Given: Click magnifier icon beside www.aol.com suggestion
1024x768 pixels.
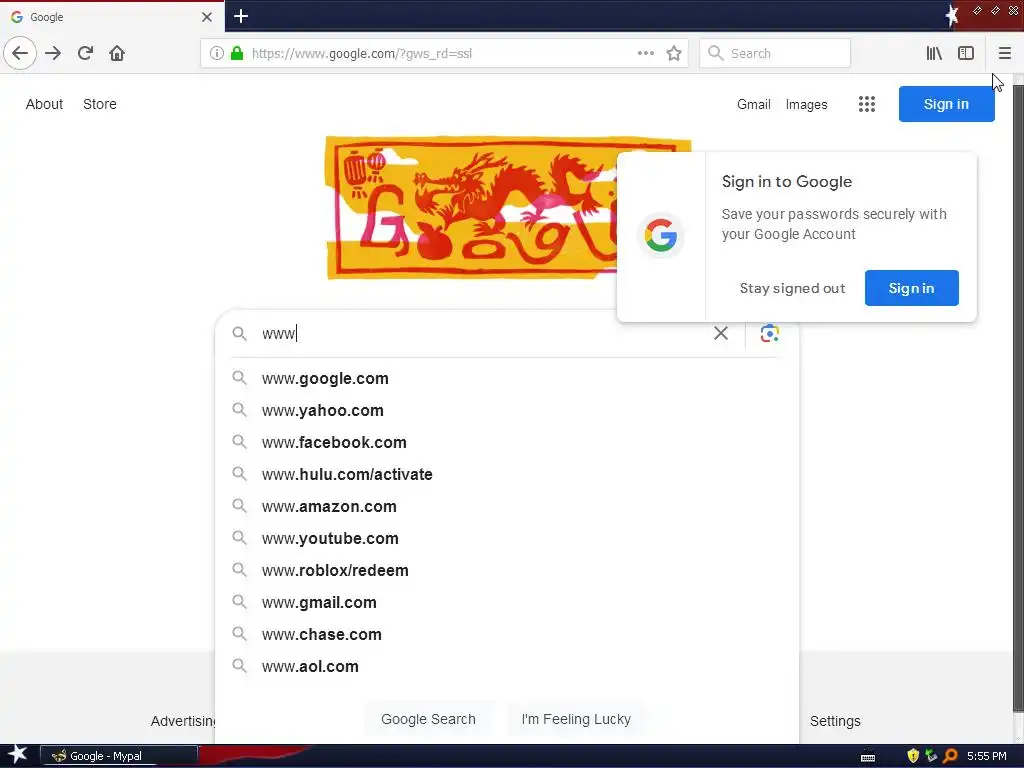Looking at the screenshot, I should [x=240, y=666].
